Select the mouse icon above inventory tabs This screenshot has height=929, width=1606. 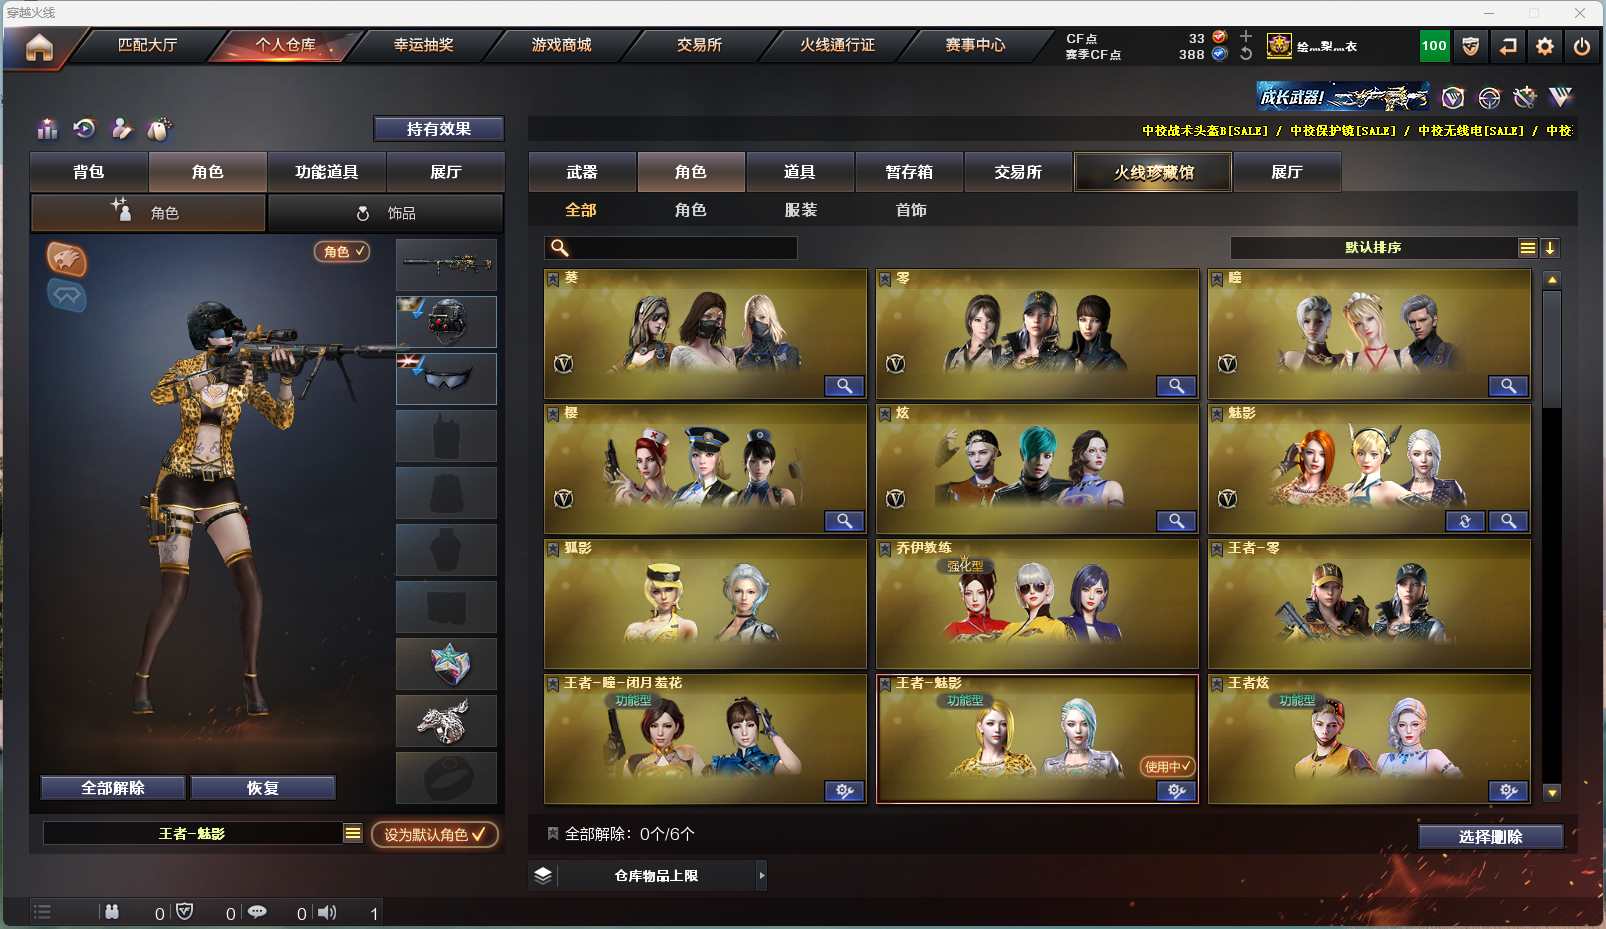tap(159, 129)
